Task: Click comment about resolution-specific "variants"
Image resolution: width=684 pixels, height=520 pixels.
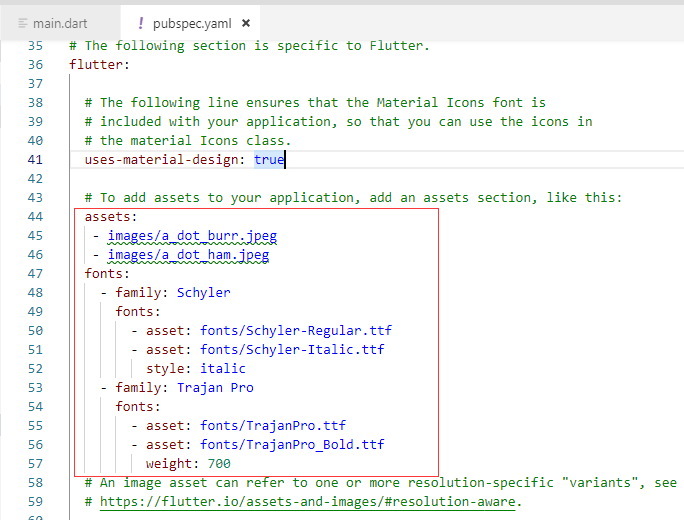Action: click(380, 483)
